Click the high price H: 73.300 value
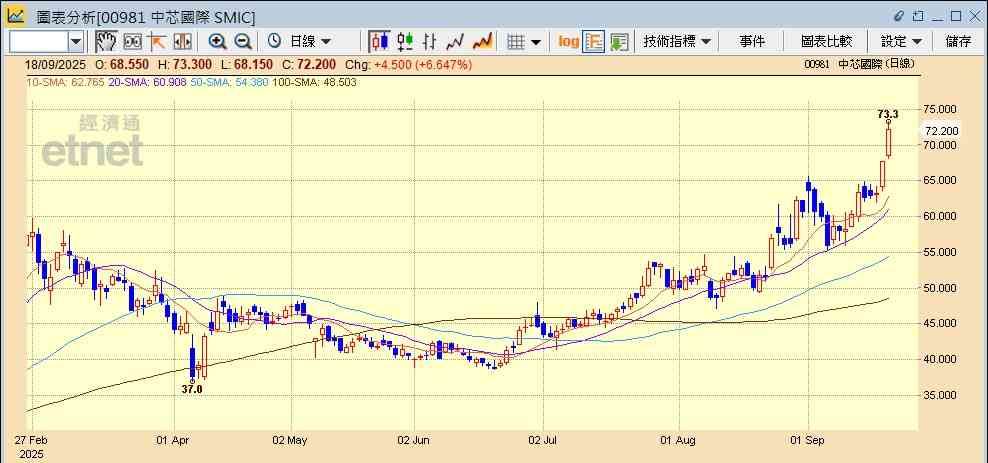This screenshot has height=463, width=988. [x=185, y=64]
